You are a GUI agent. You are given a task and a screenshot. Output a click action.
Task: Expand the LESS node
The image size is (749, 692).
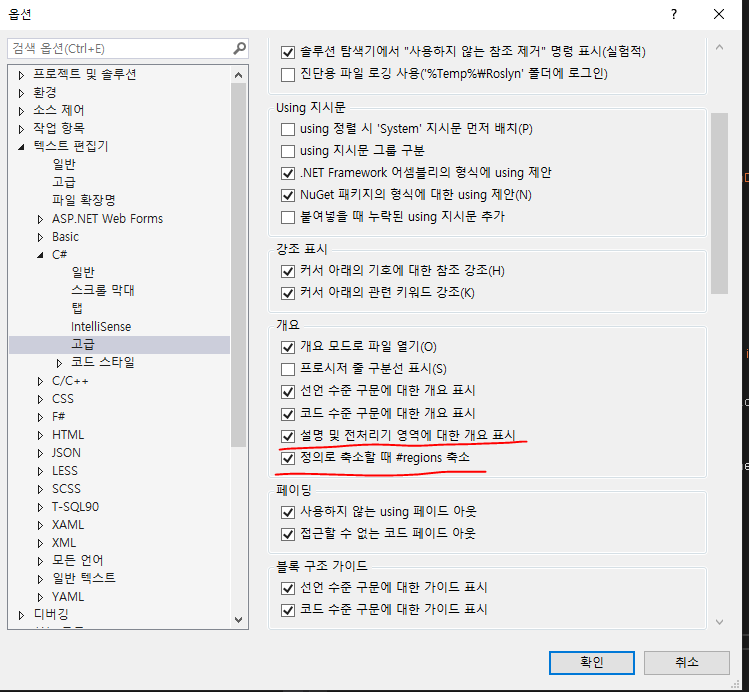tap(40, 471)
